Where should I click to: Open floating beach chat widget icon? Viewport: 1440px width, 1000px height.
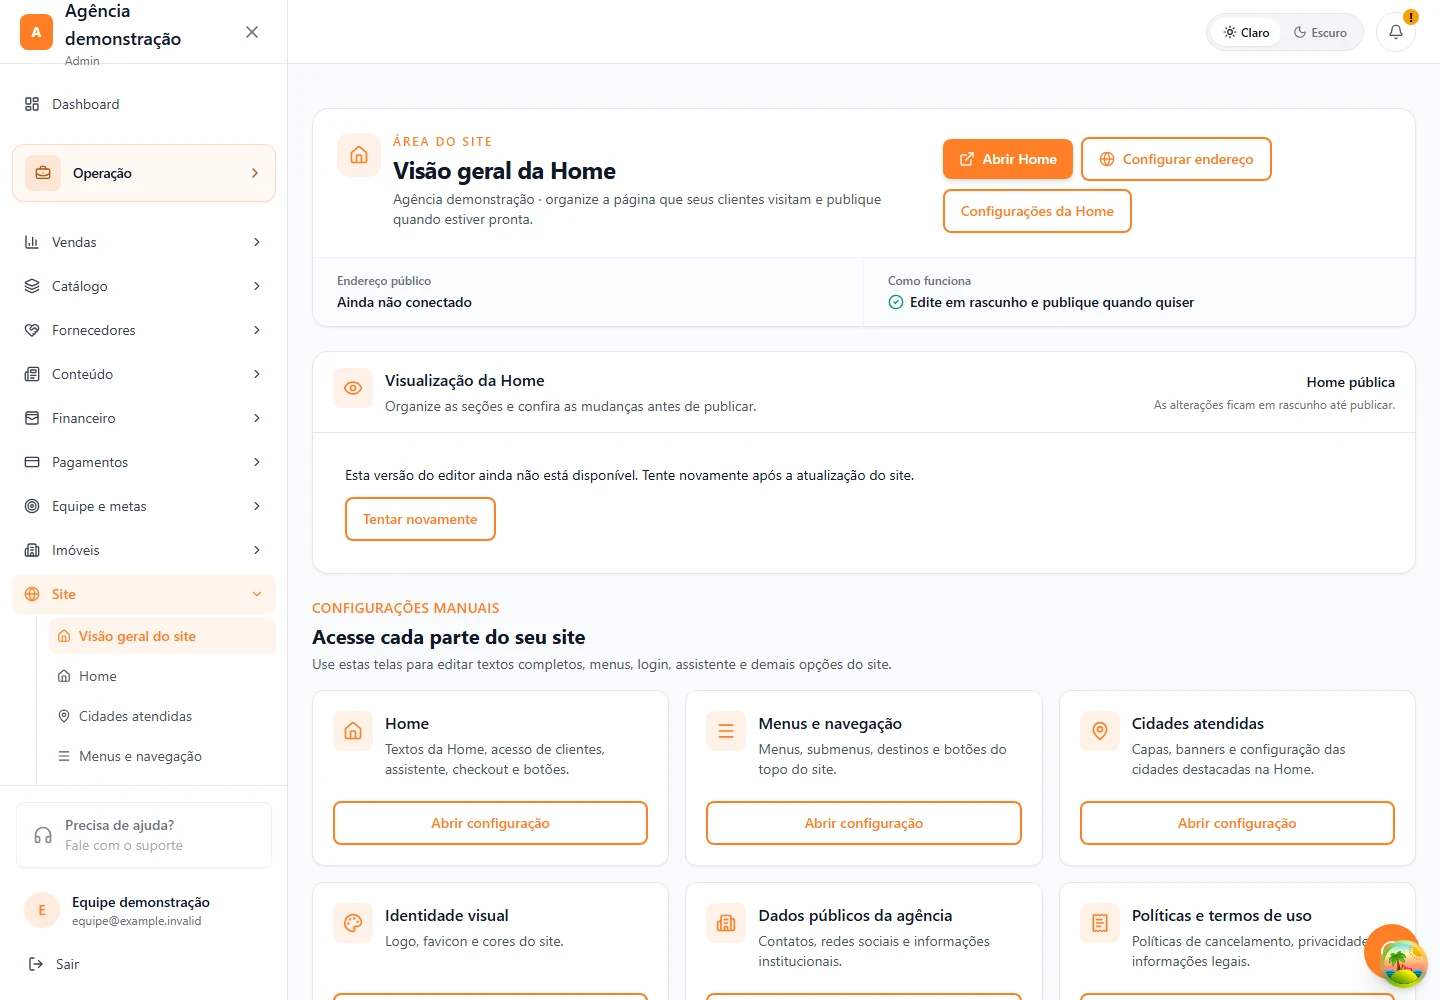click(x=1403, y=962)
